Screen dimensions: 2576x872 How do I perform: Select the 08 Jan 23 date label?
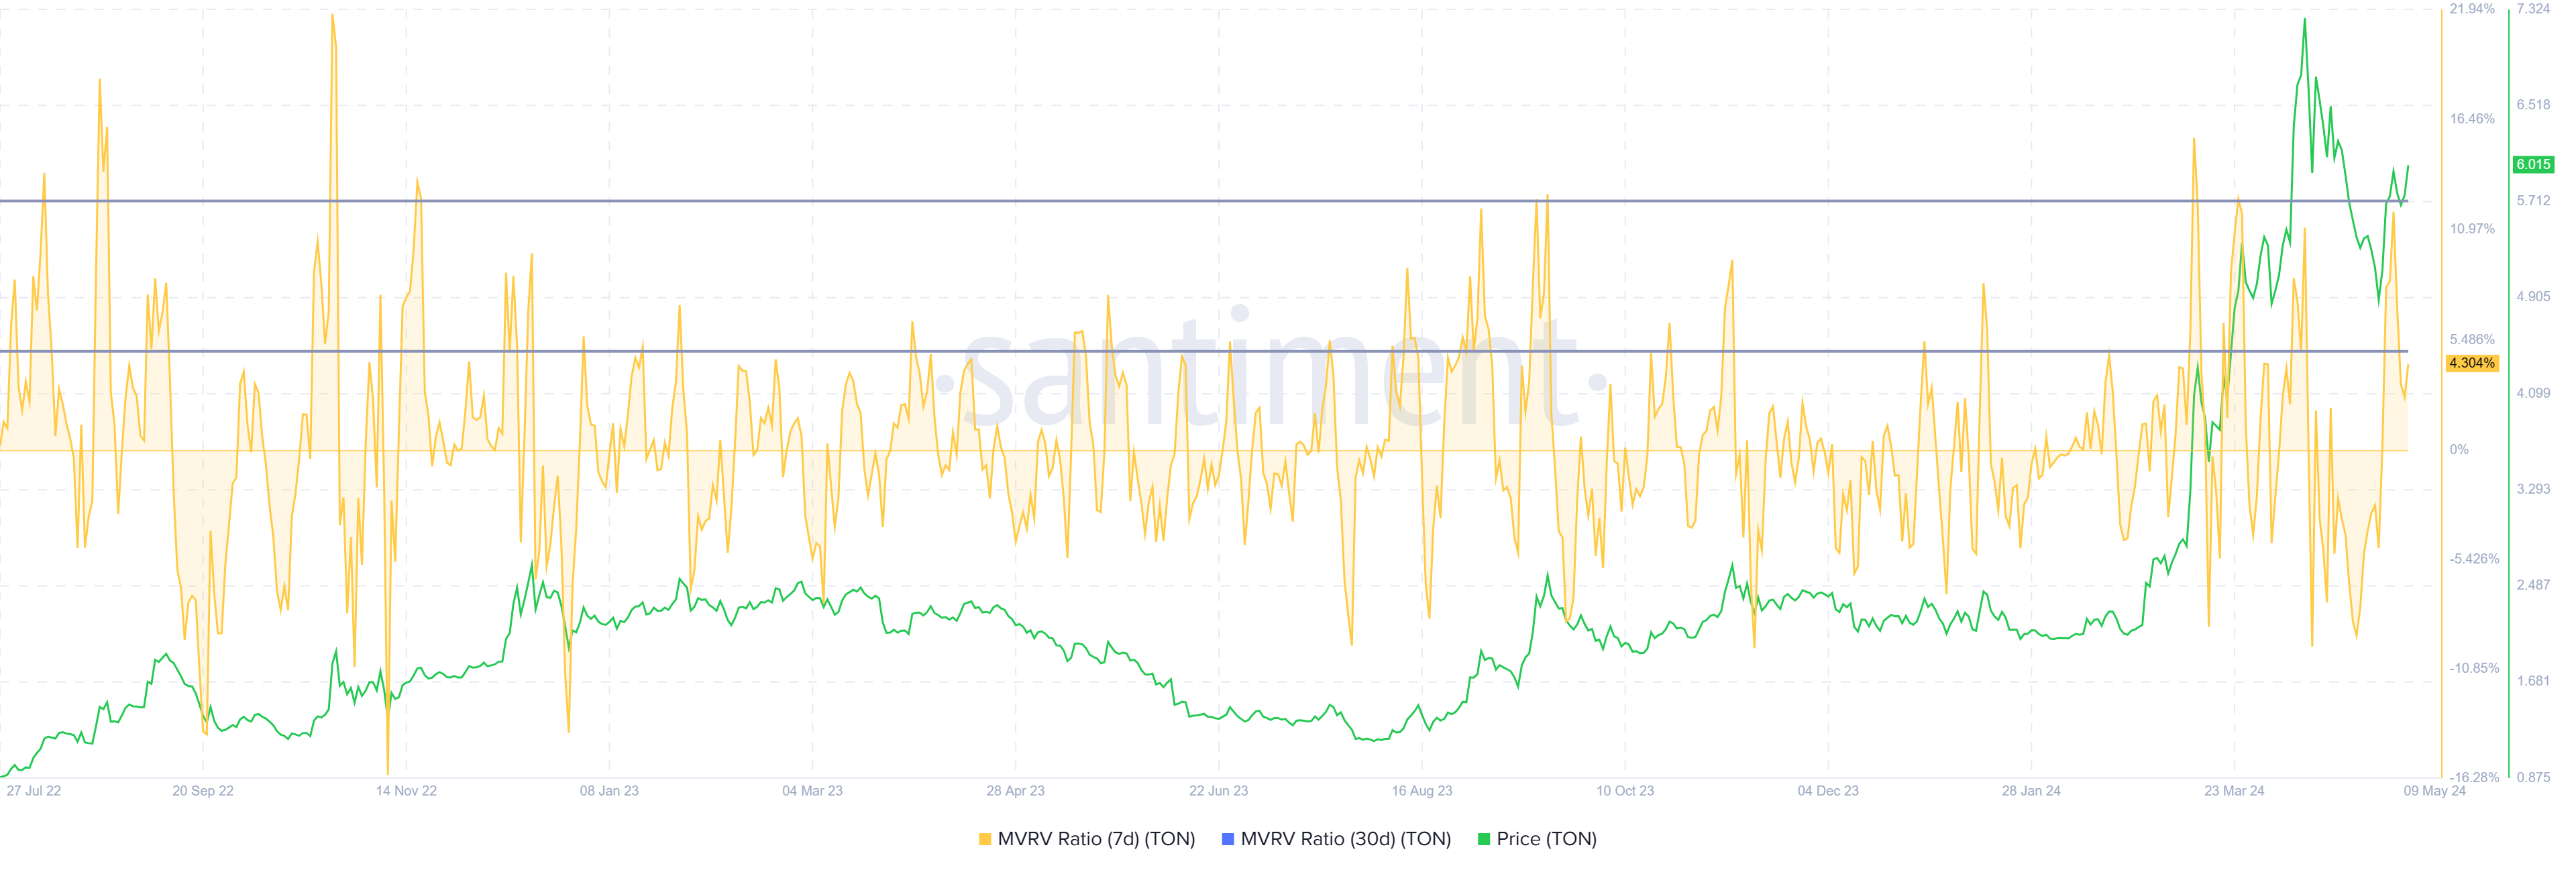tap(609, 791)
